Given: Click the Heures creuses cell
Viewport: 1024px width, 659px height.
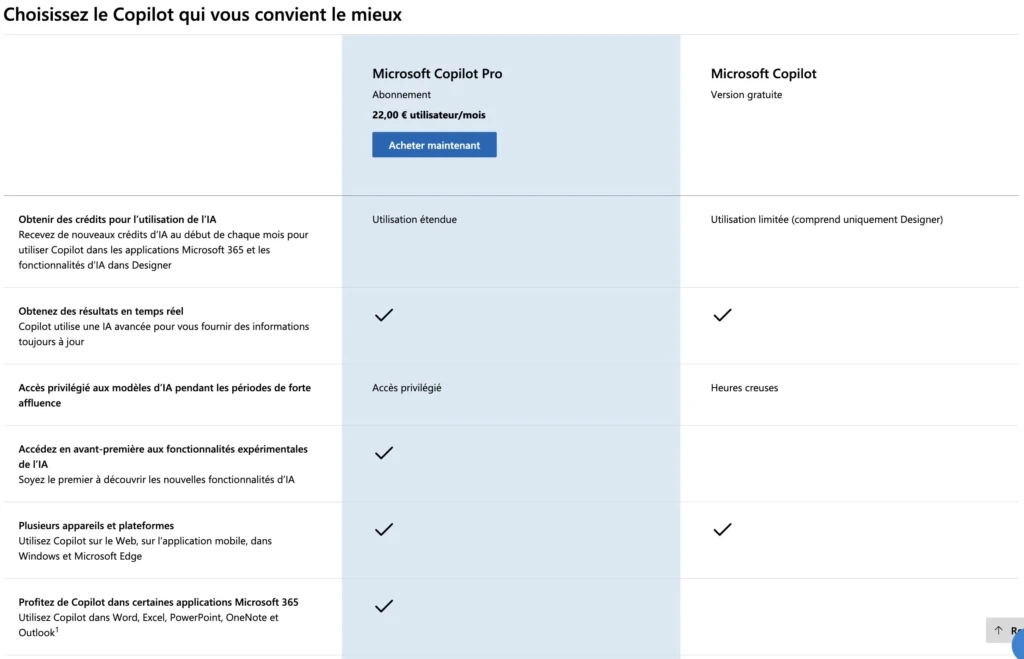Looking at the screenshot, I should coord(744,388).
